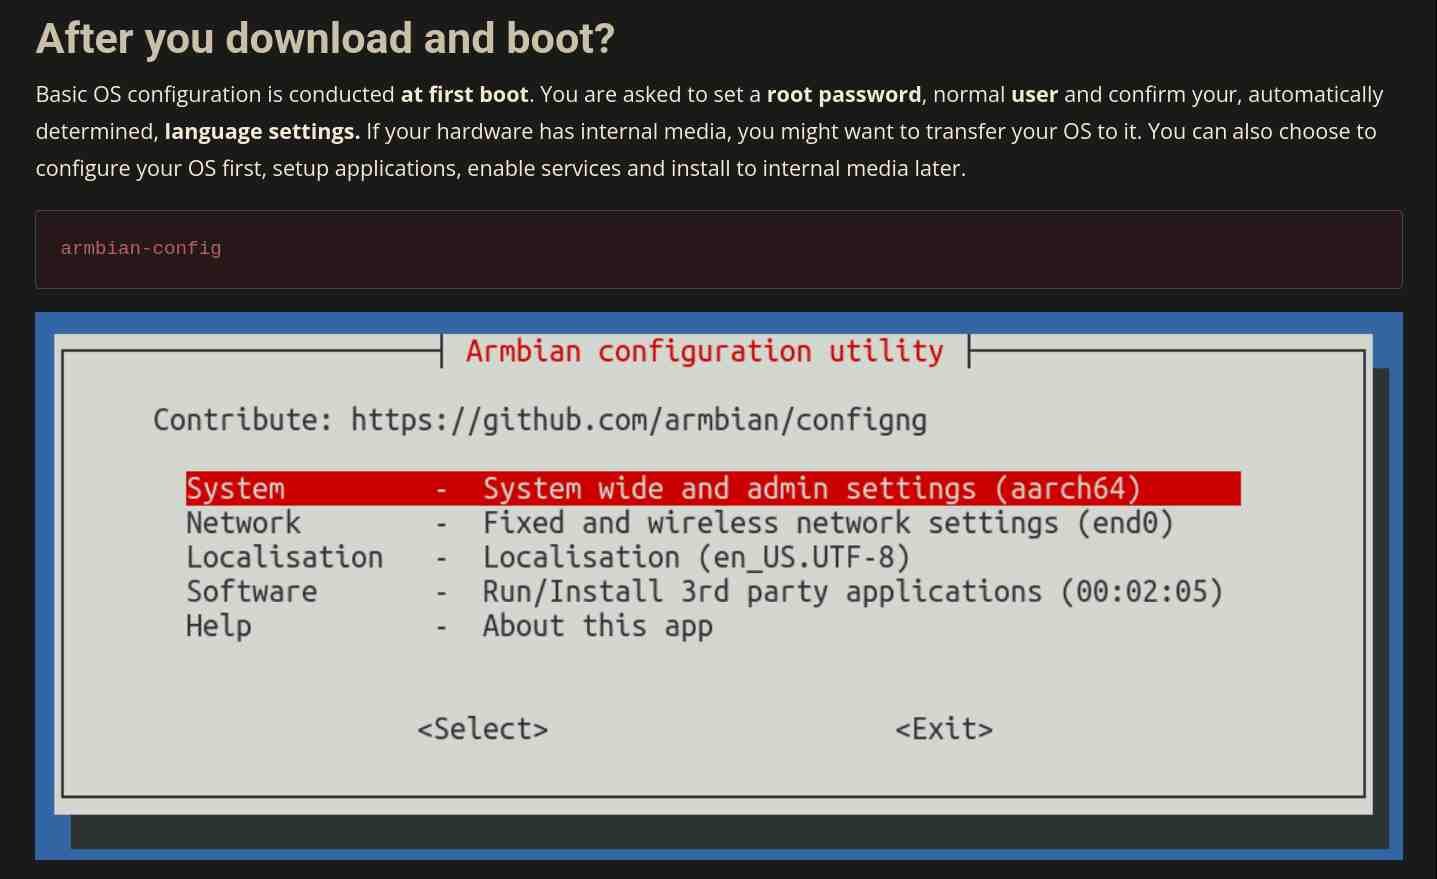The image size is (1437, 879).
Task: Select the Network menu entry
Action: [679, 523]
